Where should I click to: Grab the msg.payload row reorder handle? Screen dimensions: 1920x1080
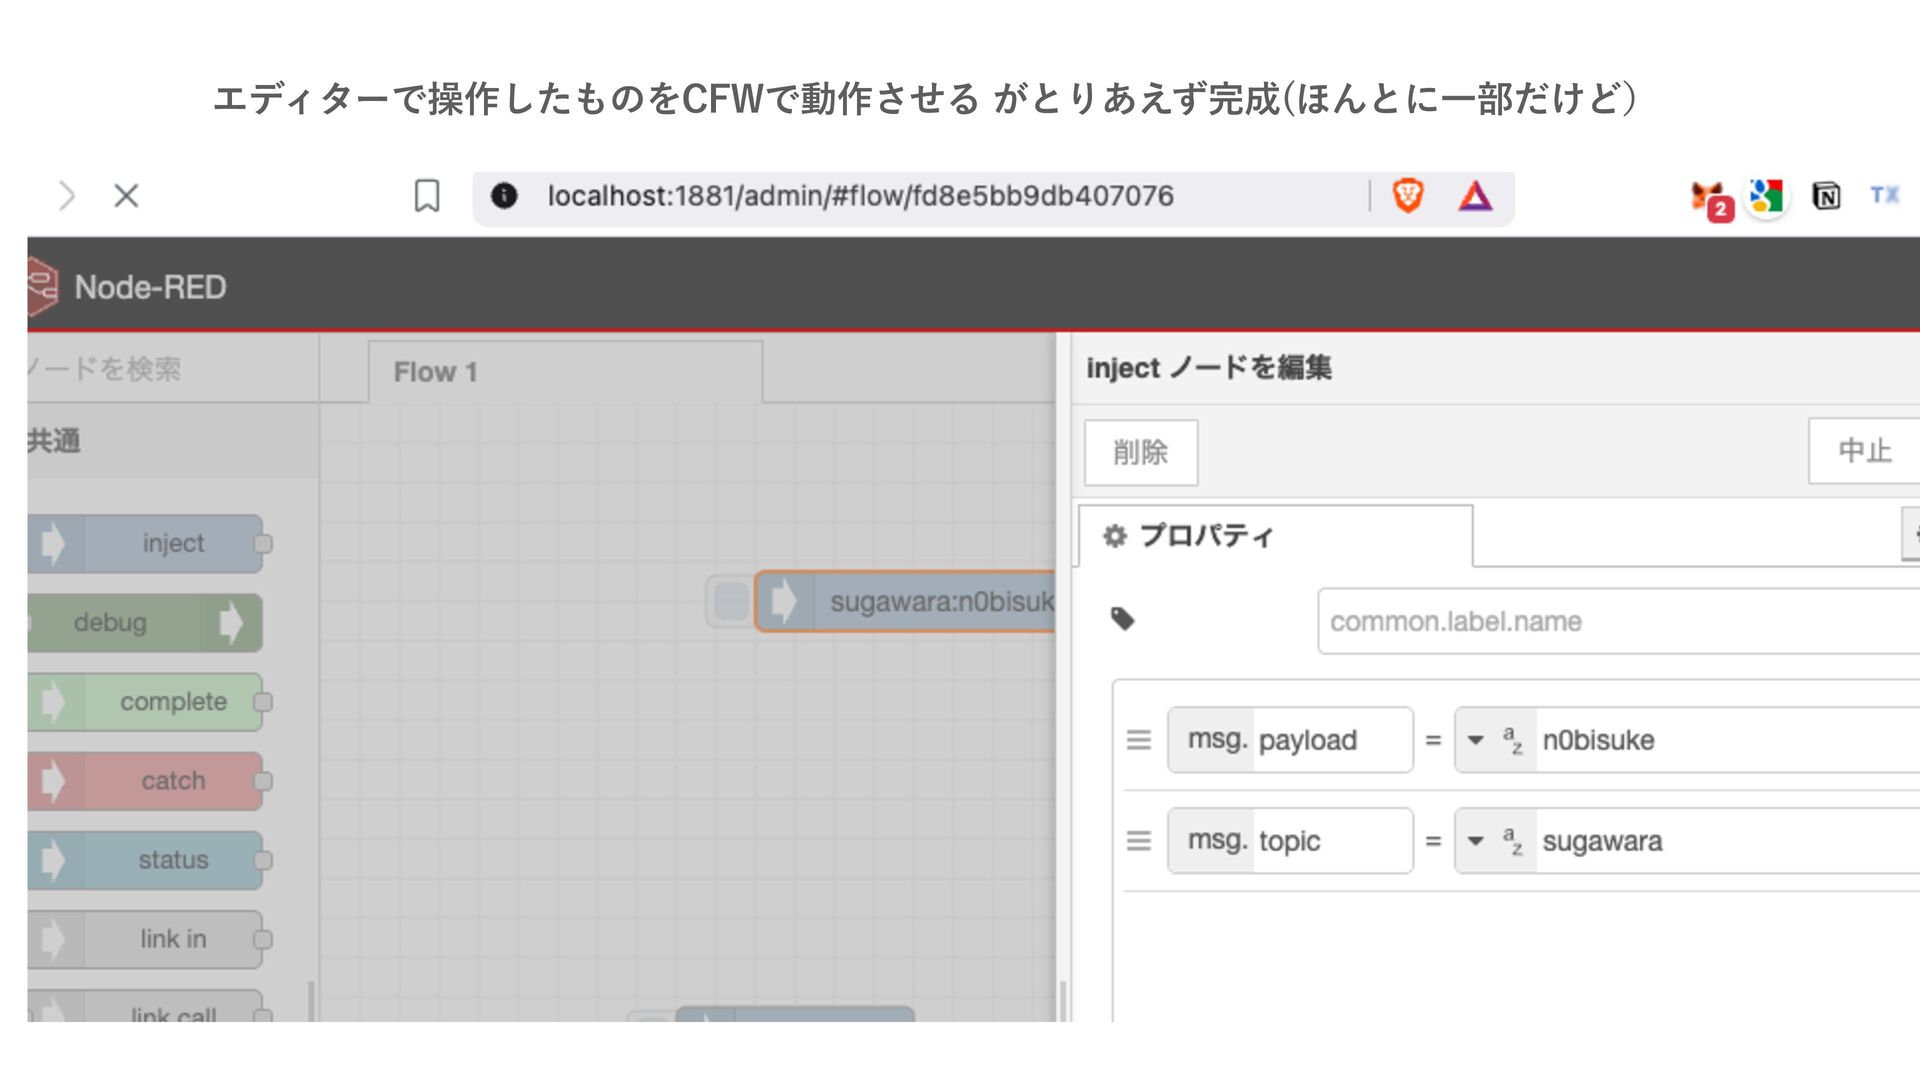(1139, 740)
